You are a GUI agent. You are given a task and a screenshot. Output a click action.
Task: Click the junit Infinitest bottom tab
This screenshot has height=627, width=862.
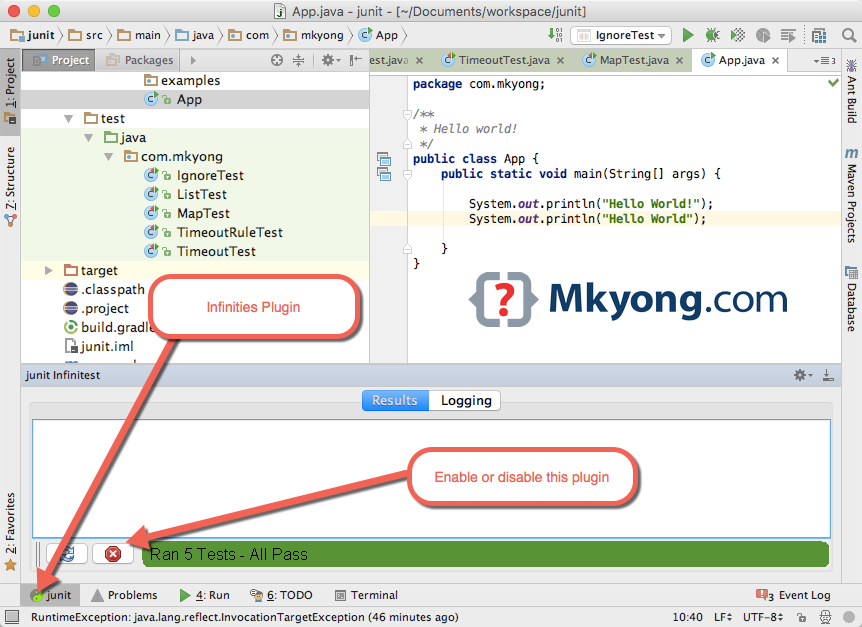tap(51, 595)
